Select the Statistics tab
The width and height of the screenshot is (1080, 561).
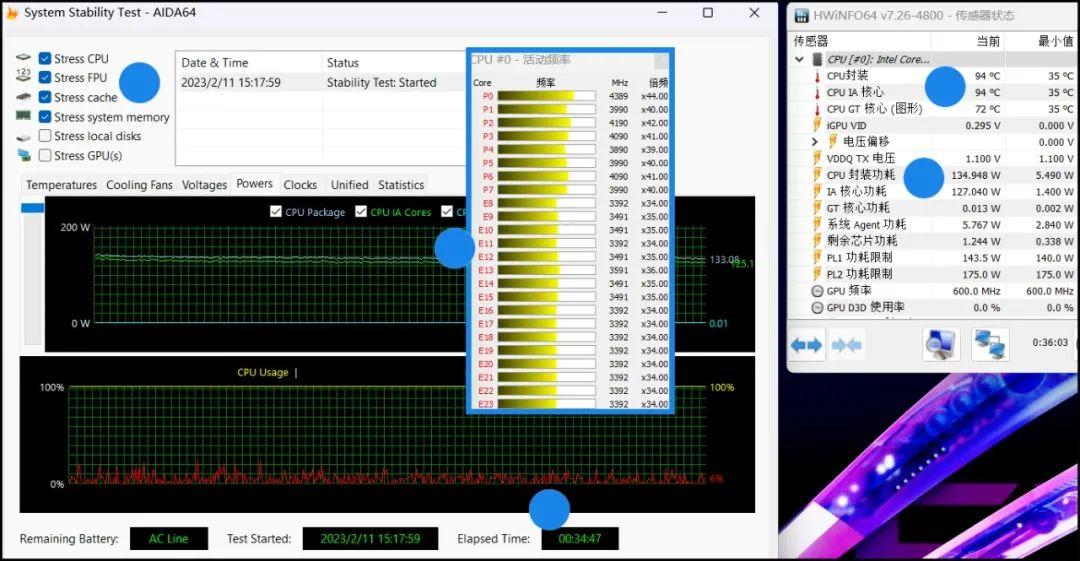pyautogui.click(x=401, y=185)
